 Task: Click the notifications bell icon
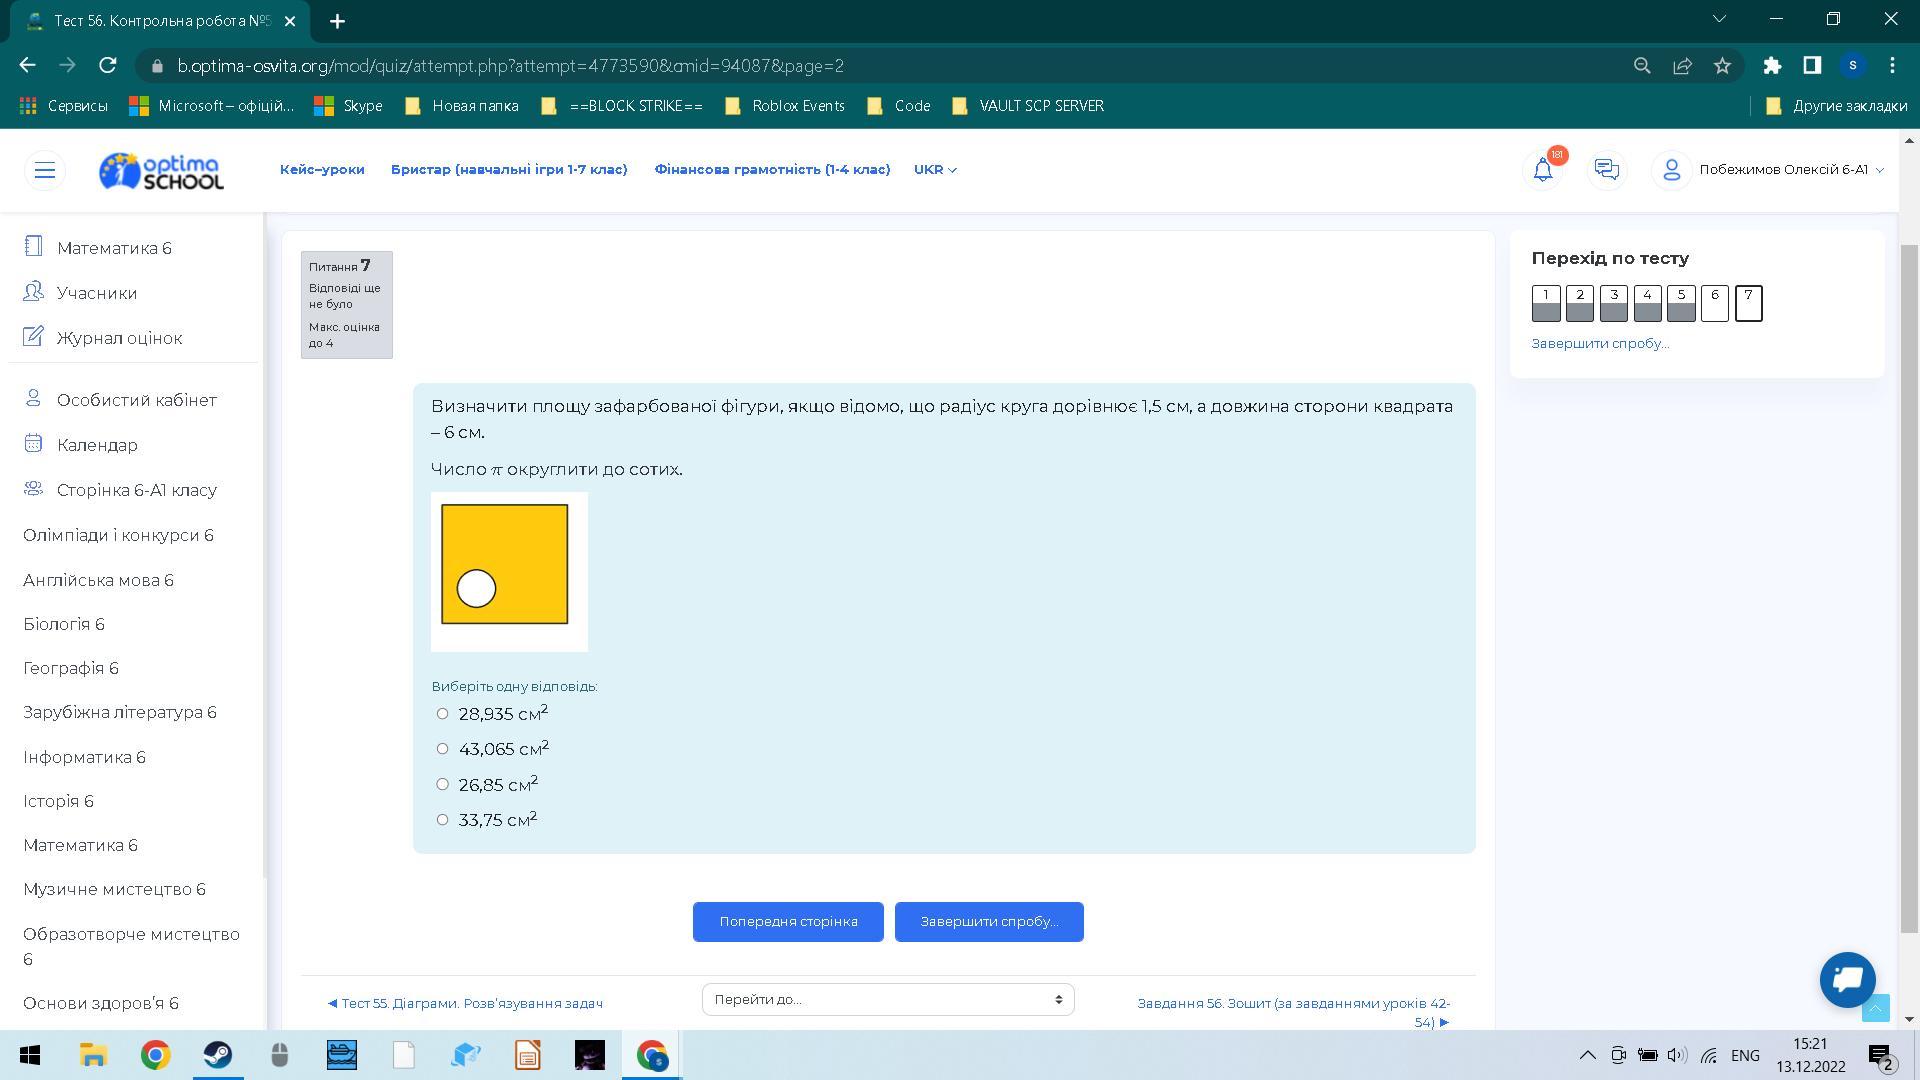tap(1543, 170)
